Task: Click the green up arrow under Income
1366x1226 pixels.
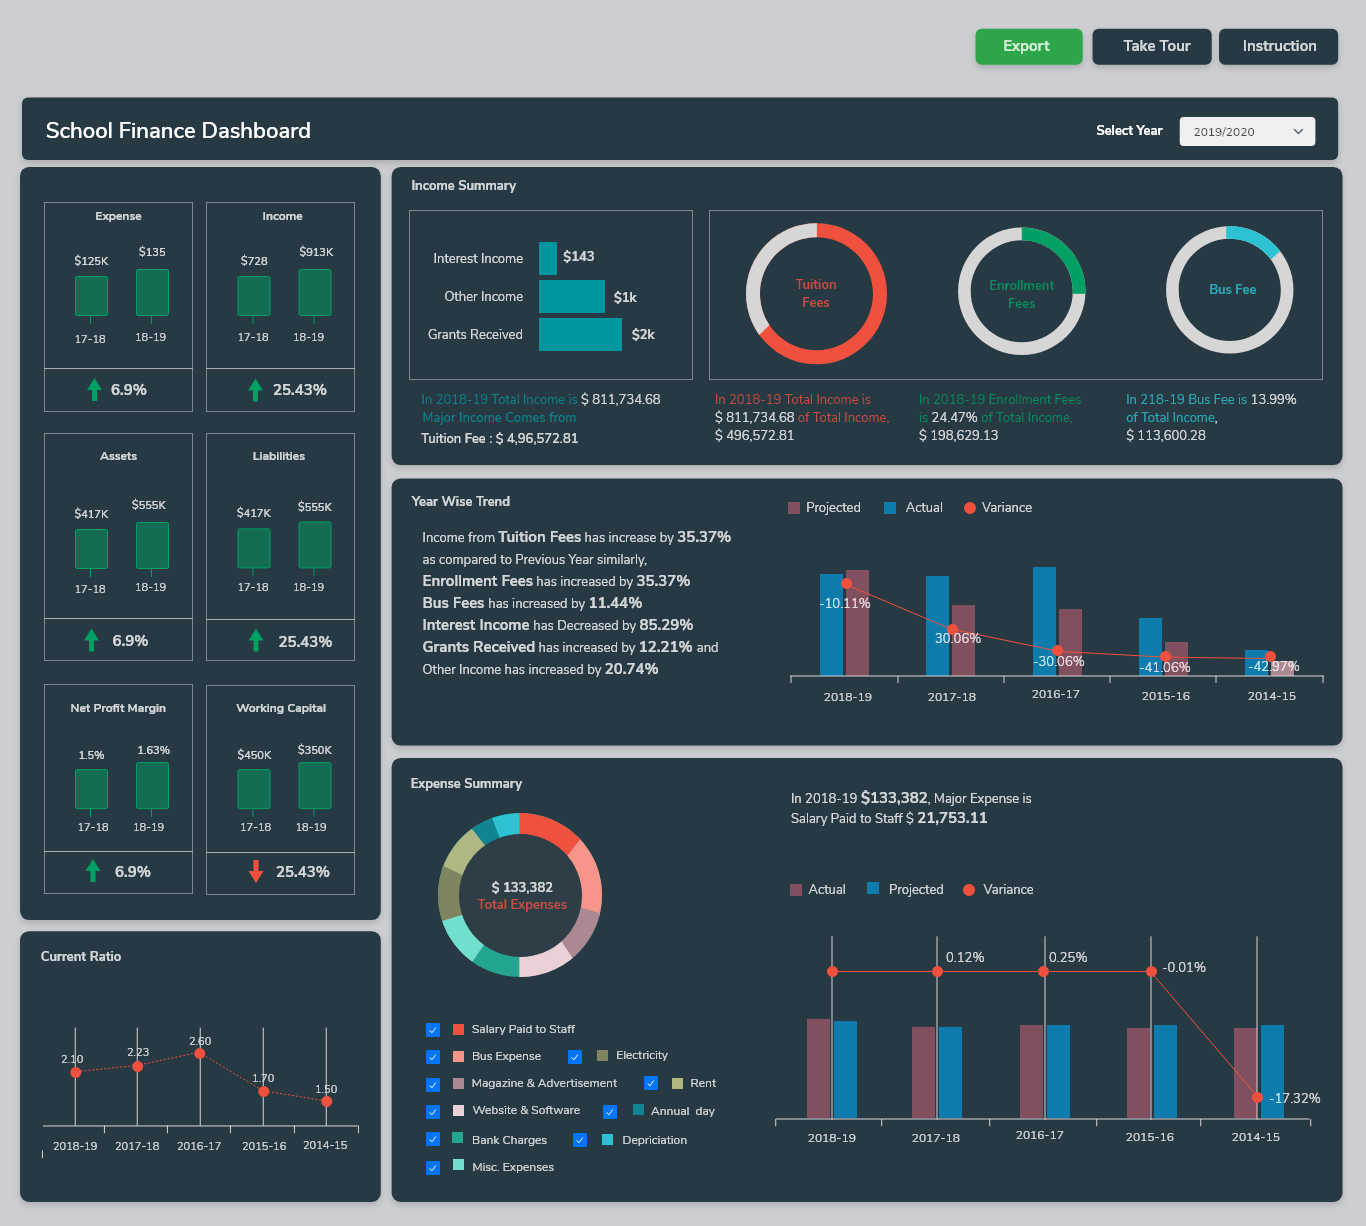Action: pyautogui.click(x=255, y=389)
